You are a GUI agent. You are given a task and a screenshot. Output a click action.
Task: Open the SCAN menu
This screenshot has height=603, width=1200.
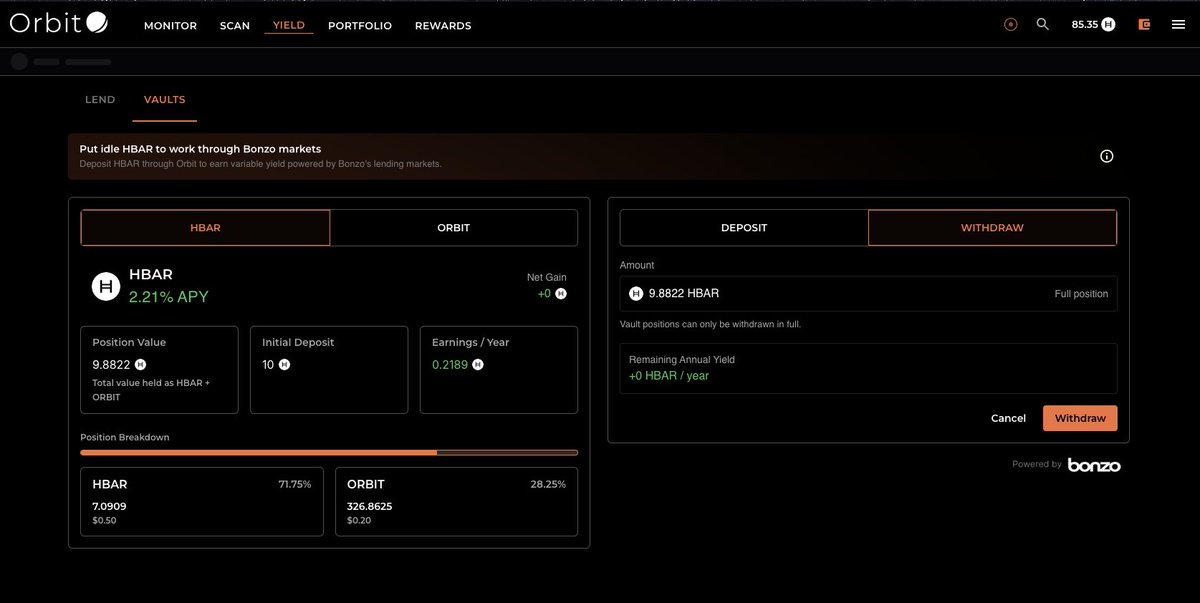click(235, 26)
